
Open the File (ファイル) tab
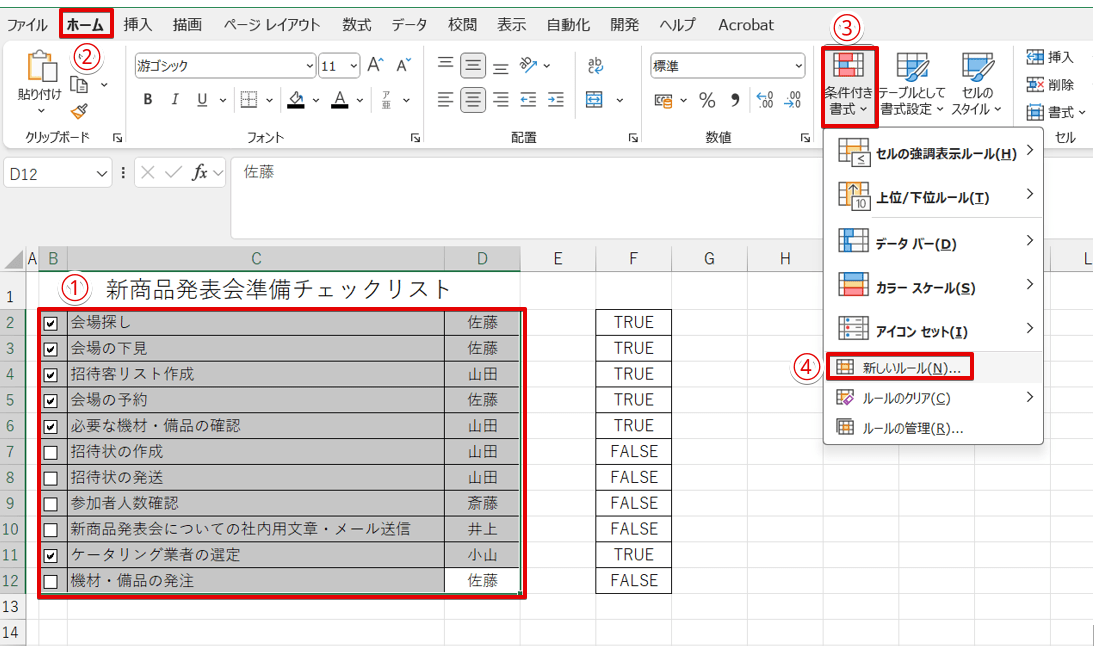[28, 25]
